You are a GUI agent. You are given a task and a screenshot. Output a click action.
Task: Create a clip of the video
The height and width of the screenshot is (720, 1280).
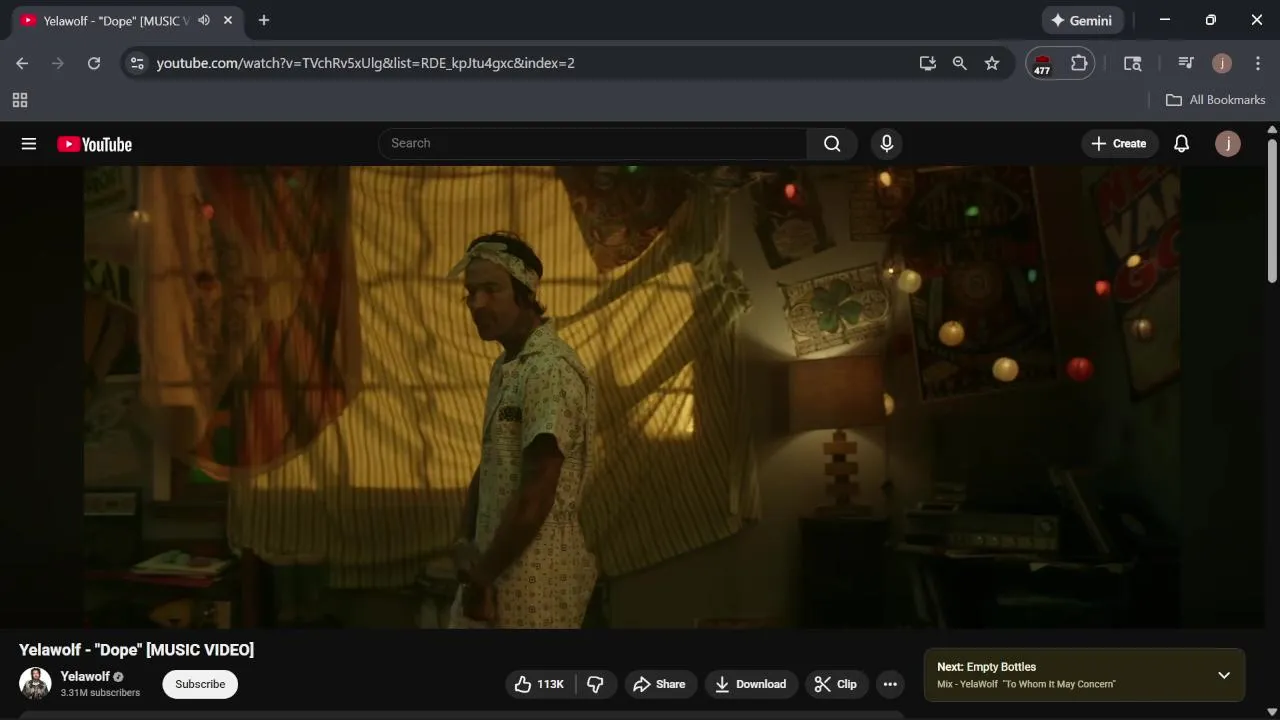(836, 684)
